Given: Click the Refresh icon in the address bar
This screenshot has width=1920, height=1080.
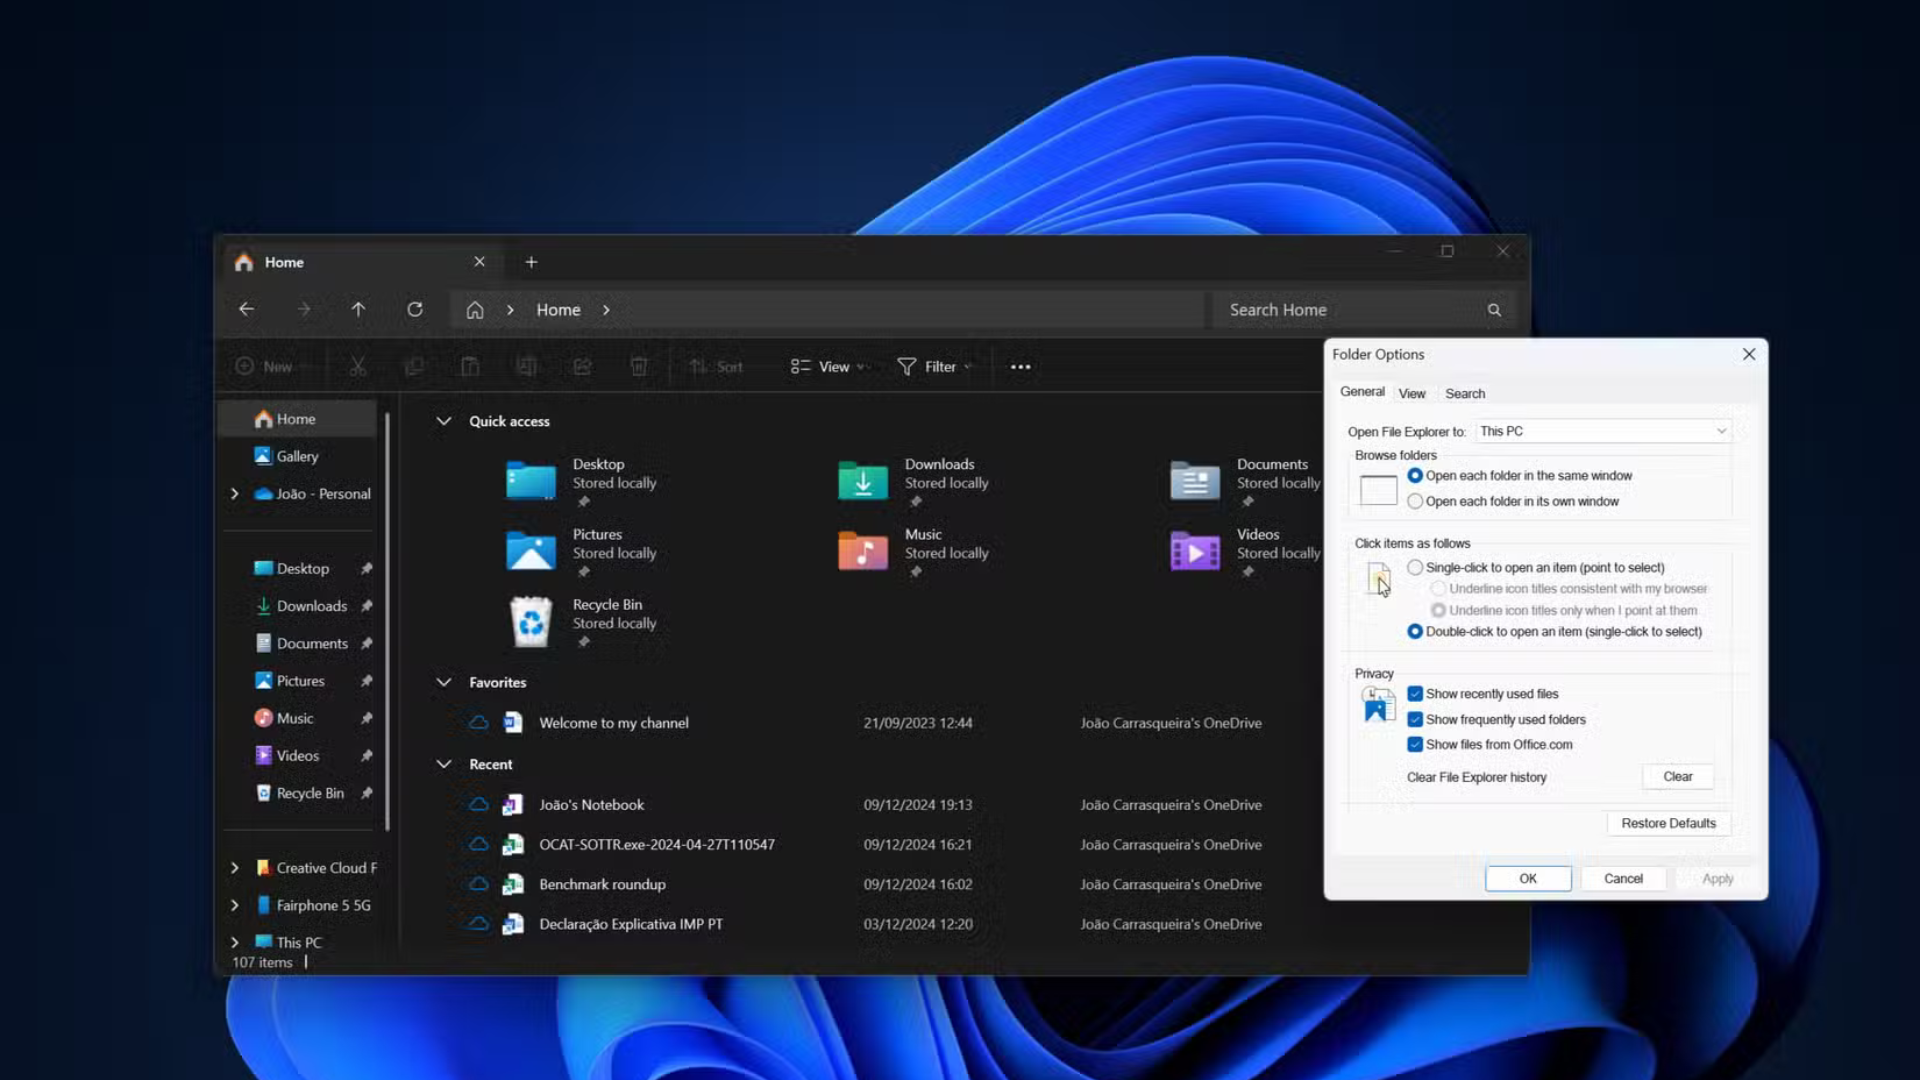Looking at the screenshot, I should pyautogui.click(x=415, y=309).
